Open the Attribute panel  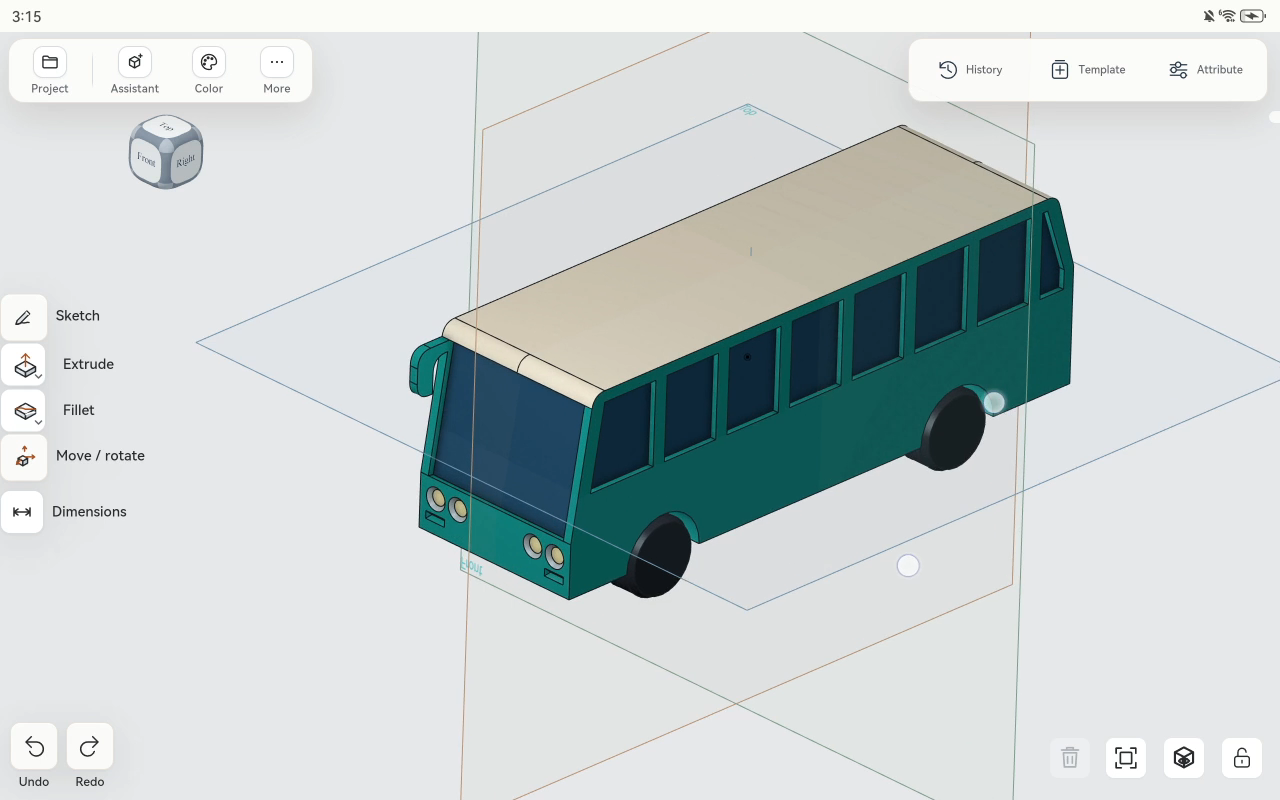tap(1205, 69)
